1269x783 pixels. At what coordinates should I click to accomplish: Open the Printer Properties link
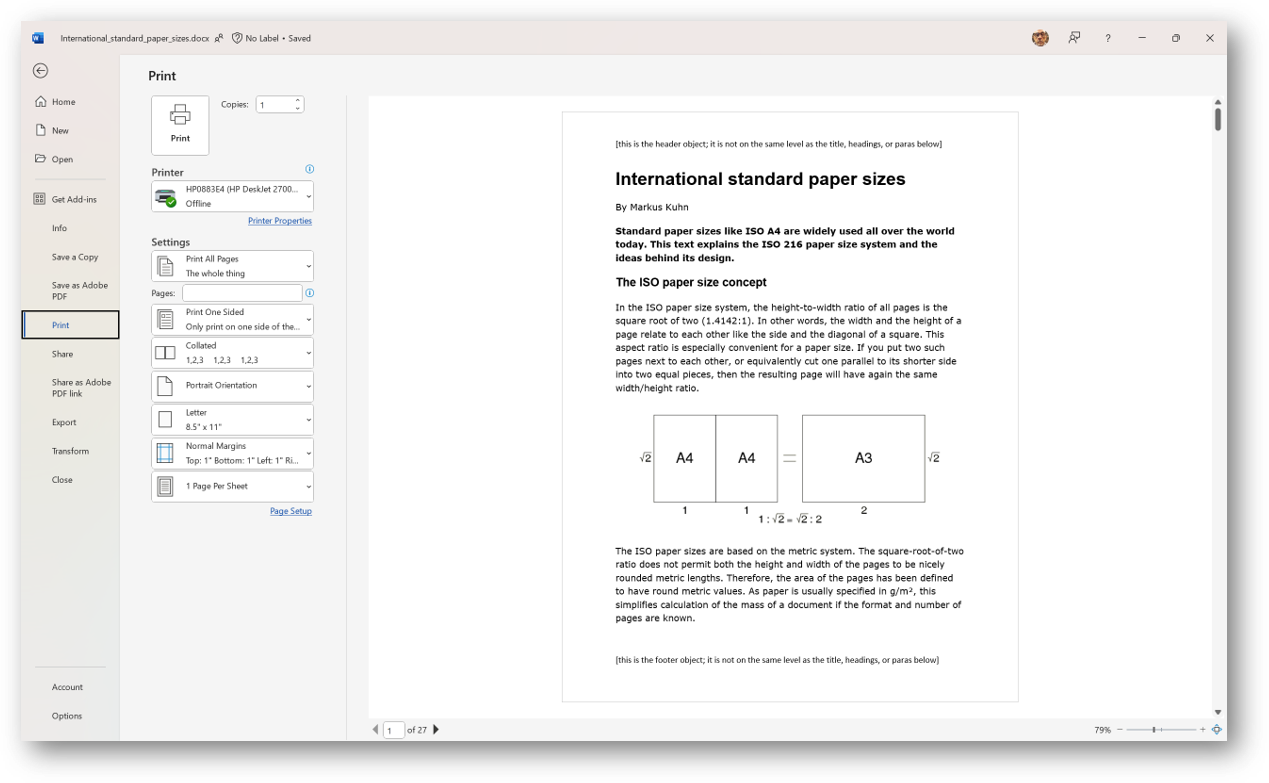(280, 220)
